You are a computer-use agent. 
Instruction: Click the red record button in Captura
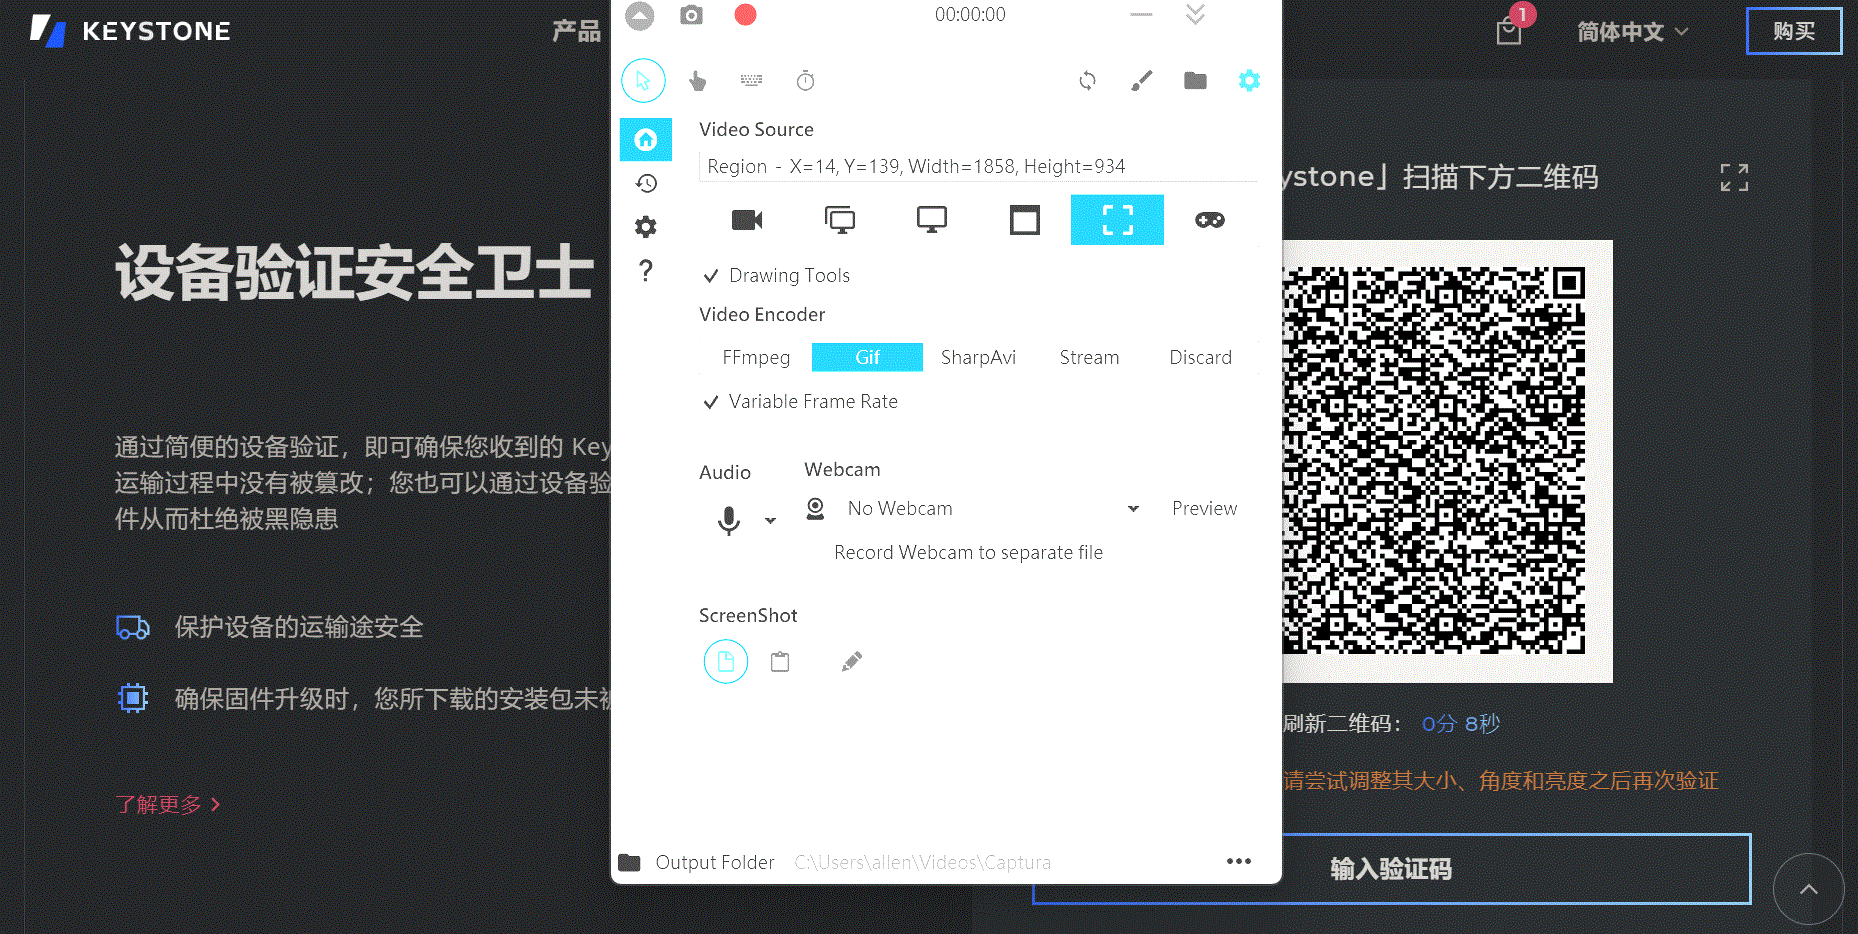(x=745, y=15)
